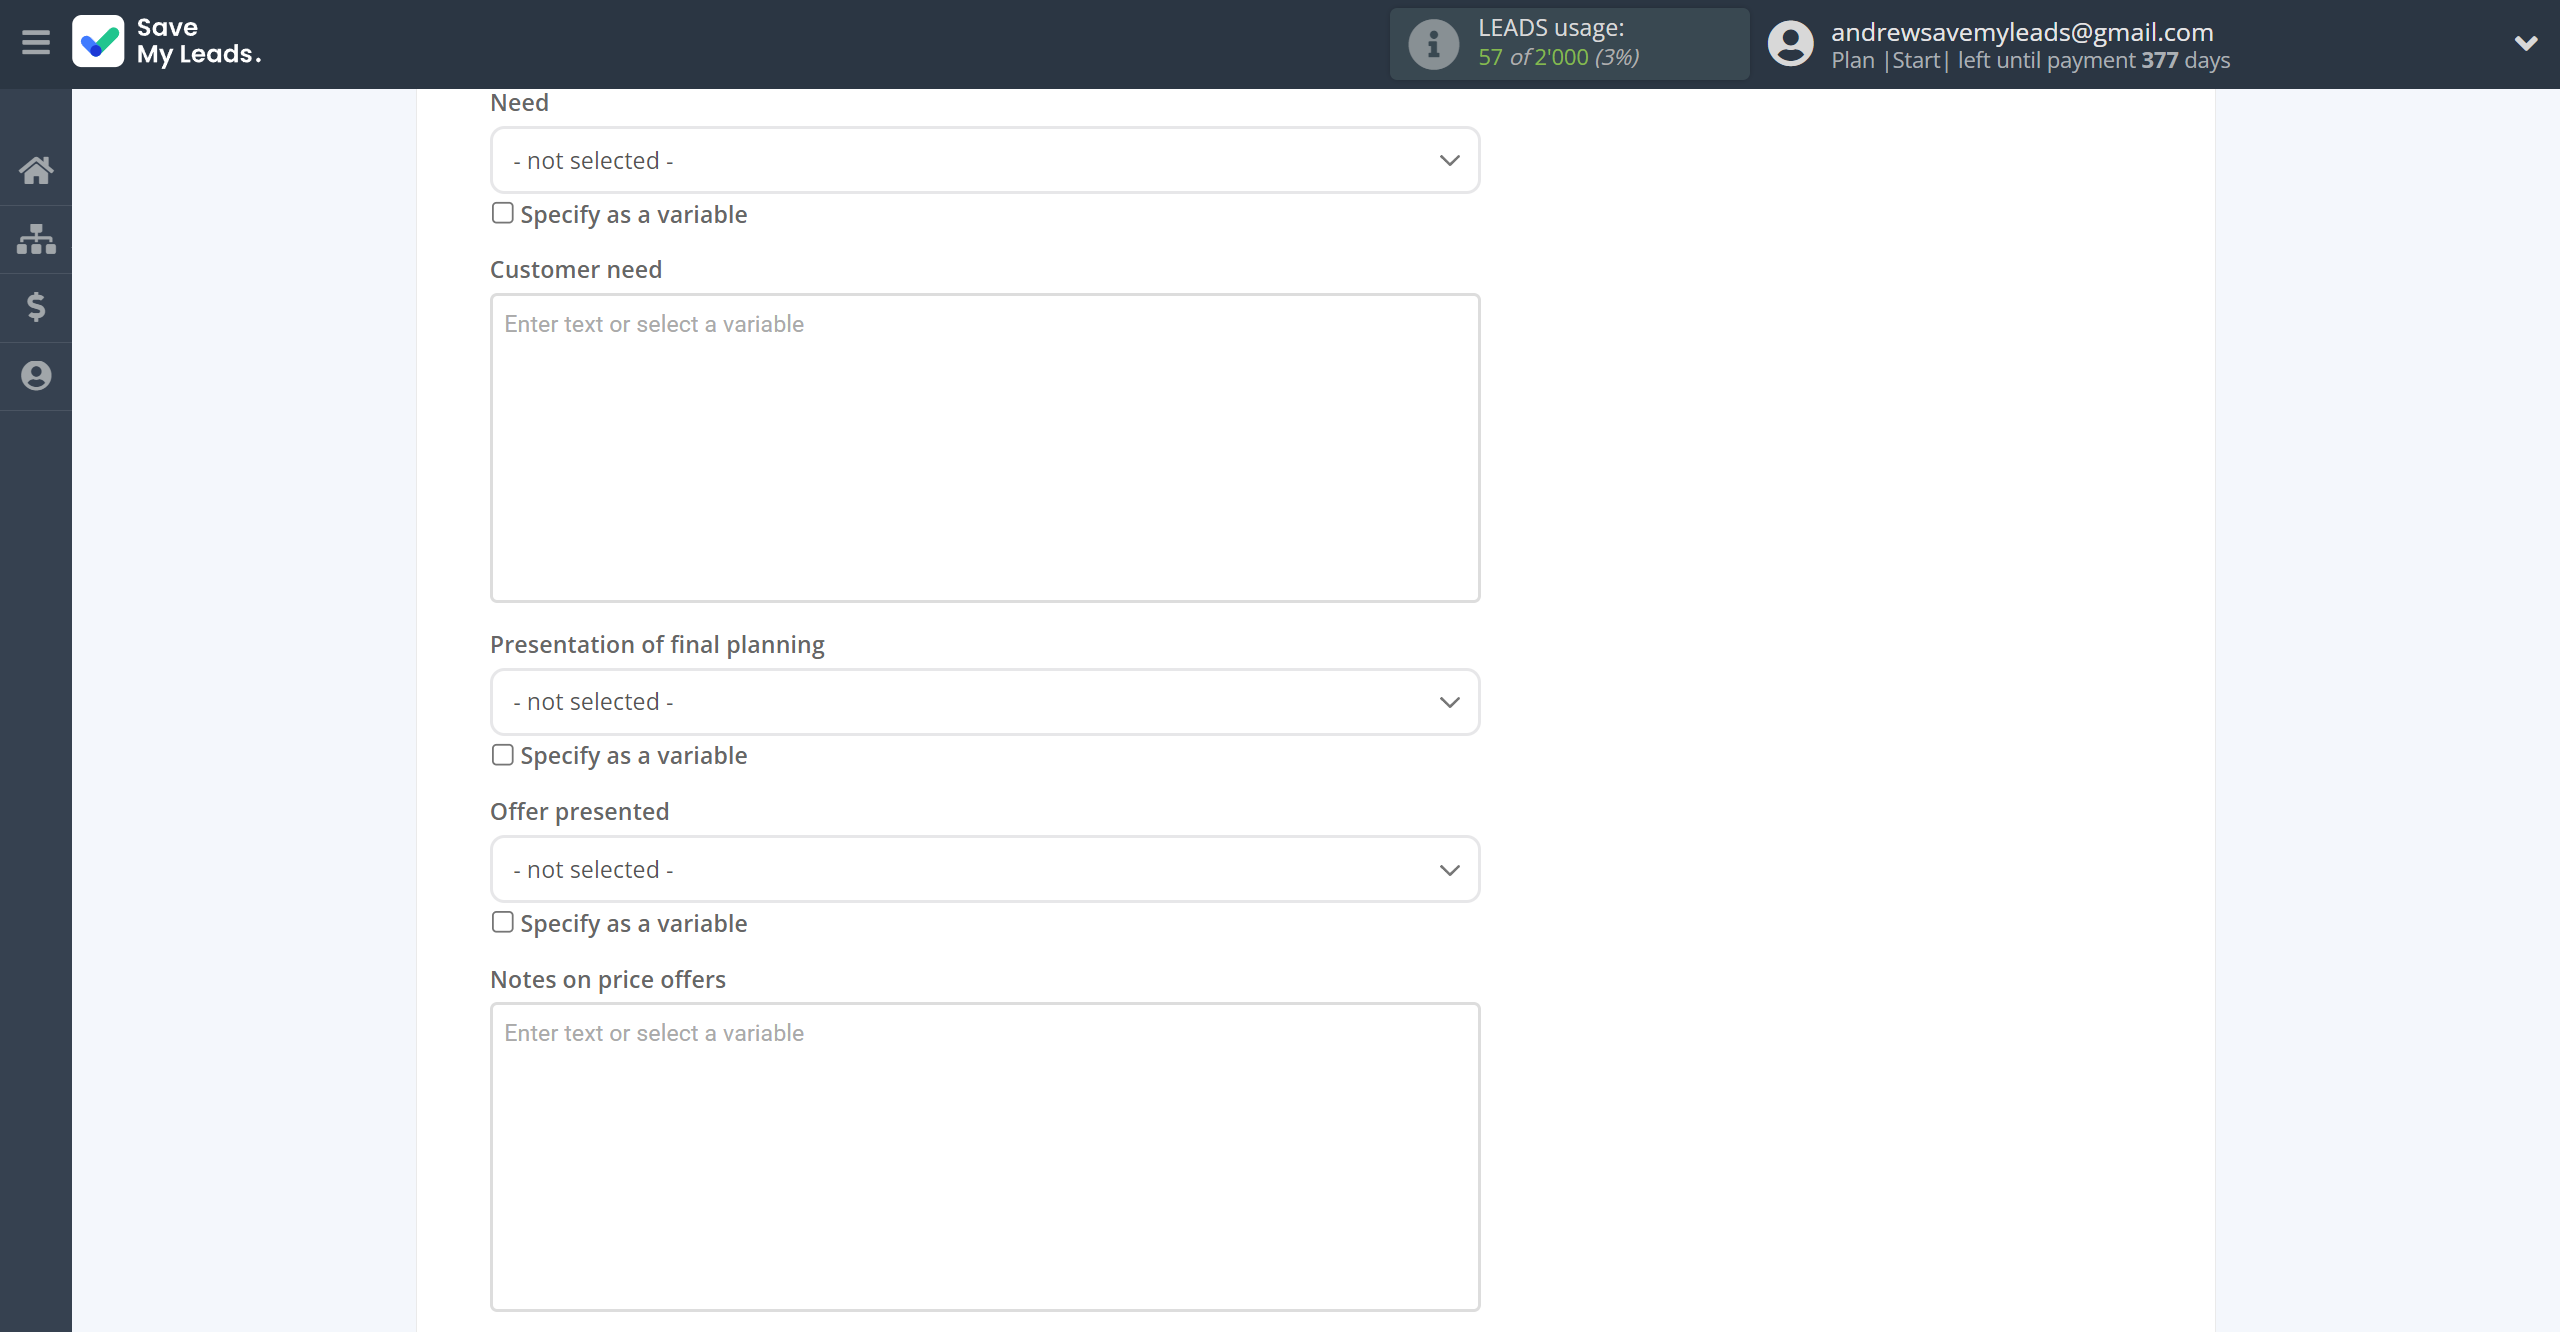Click the Customer need text input field
2560x1332 pixels.
point(984,447)
